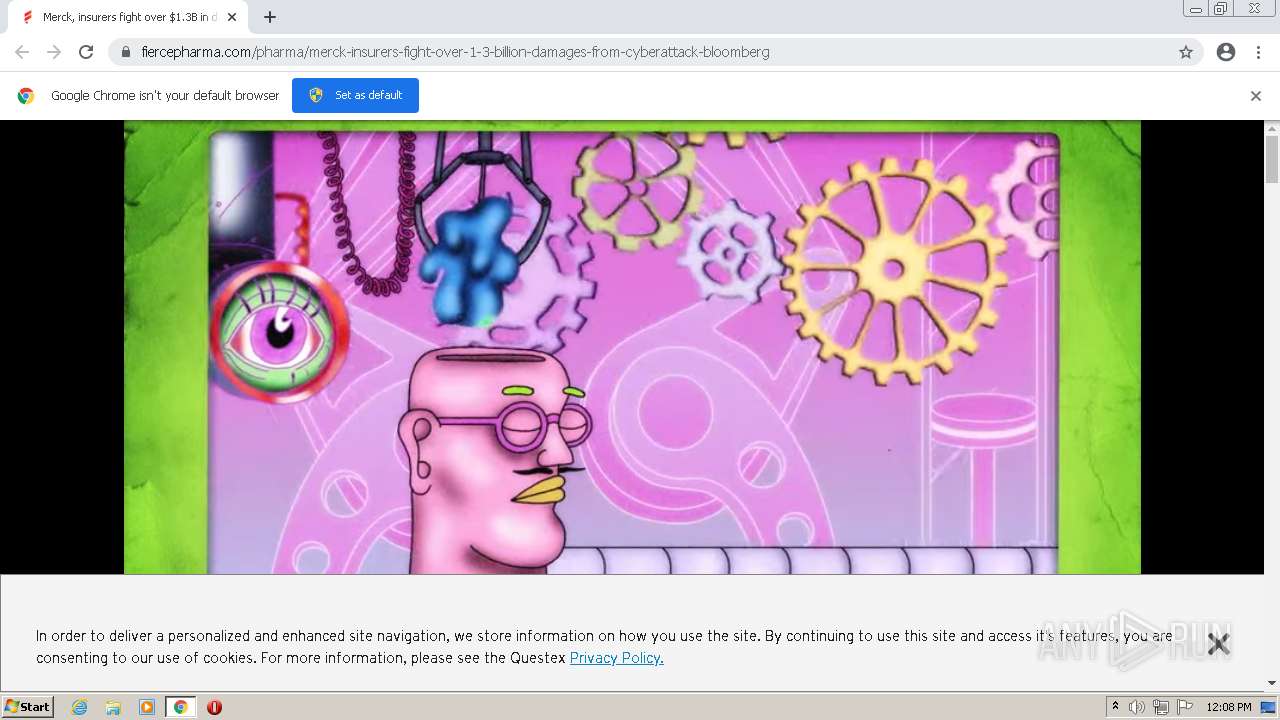Click the scrollbar up arrow
Image resolution: width=1280 pixels, height=720 pixels.
[1272, 128]
